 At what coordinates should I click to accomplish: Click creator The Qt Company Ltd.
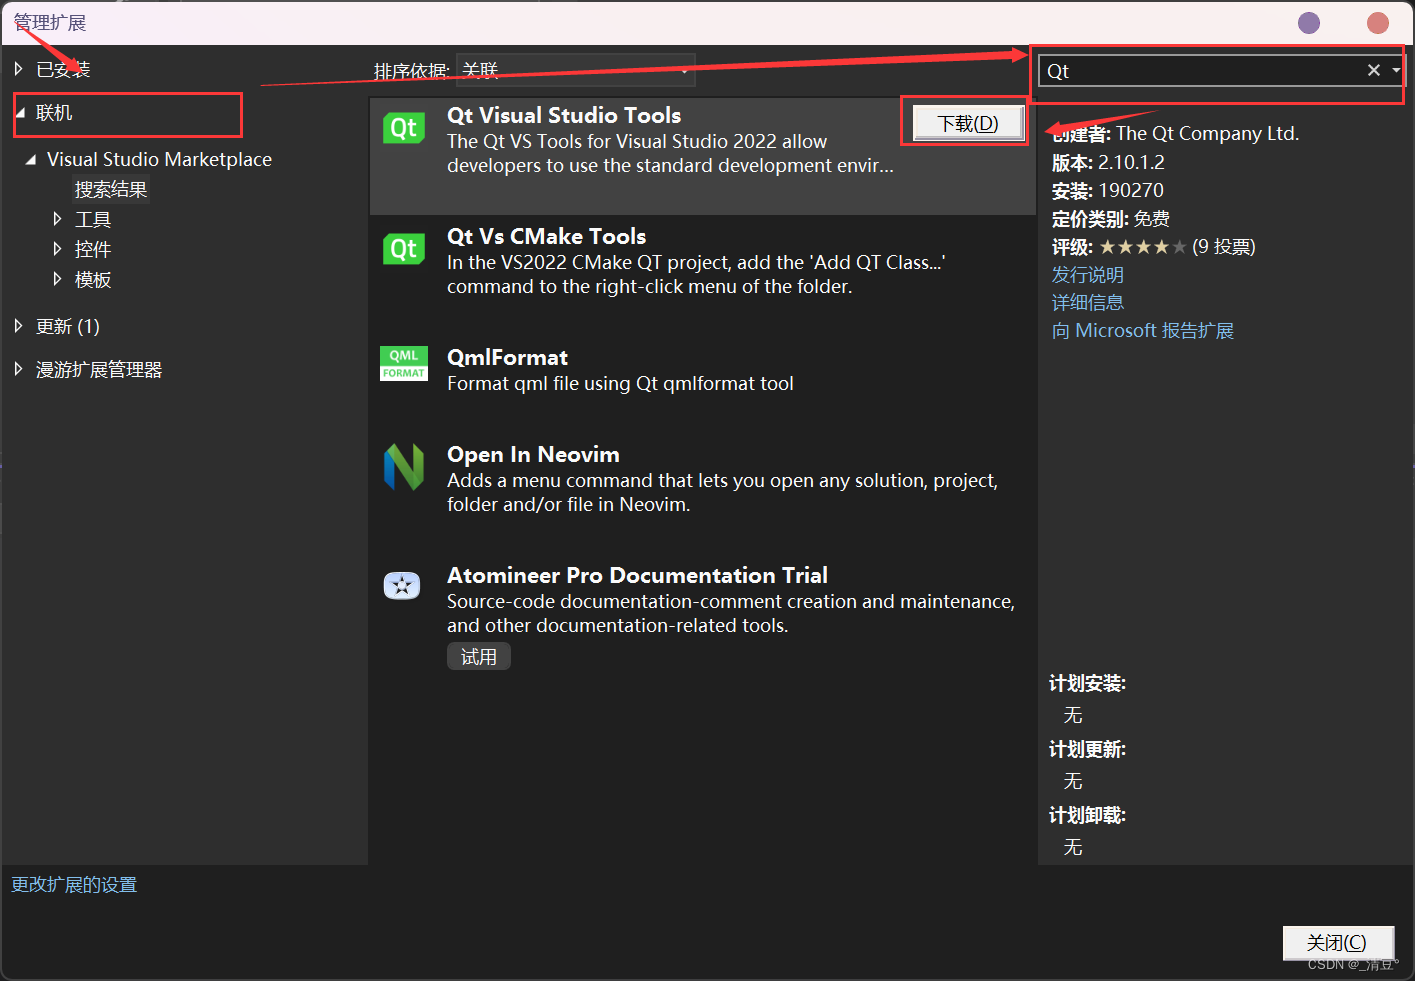(x=1207, y=133)
